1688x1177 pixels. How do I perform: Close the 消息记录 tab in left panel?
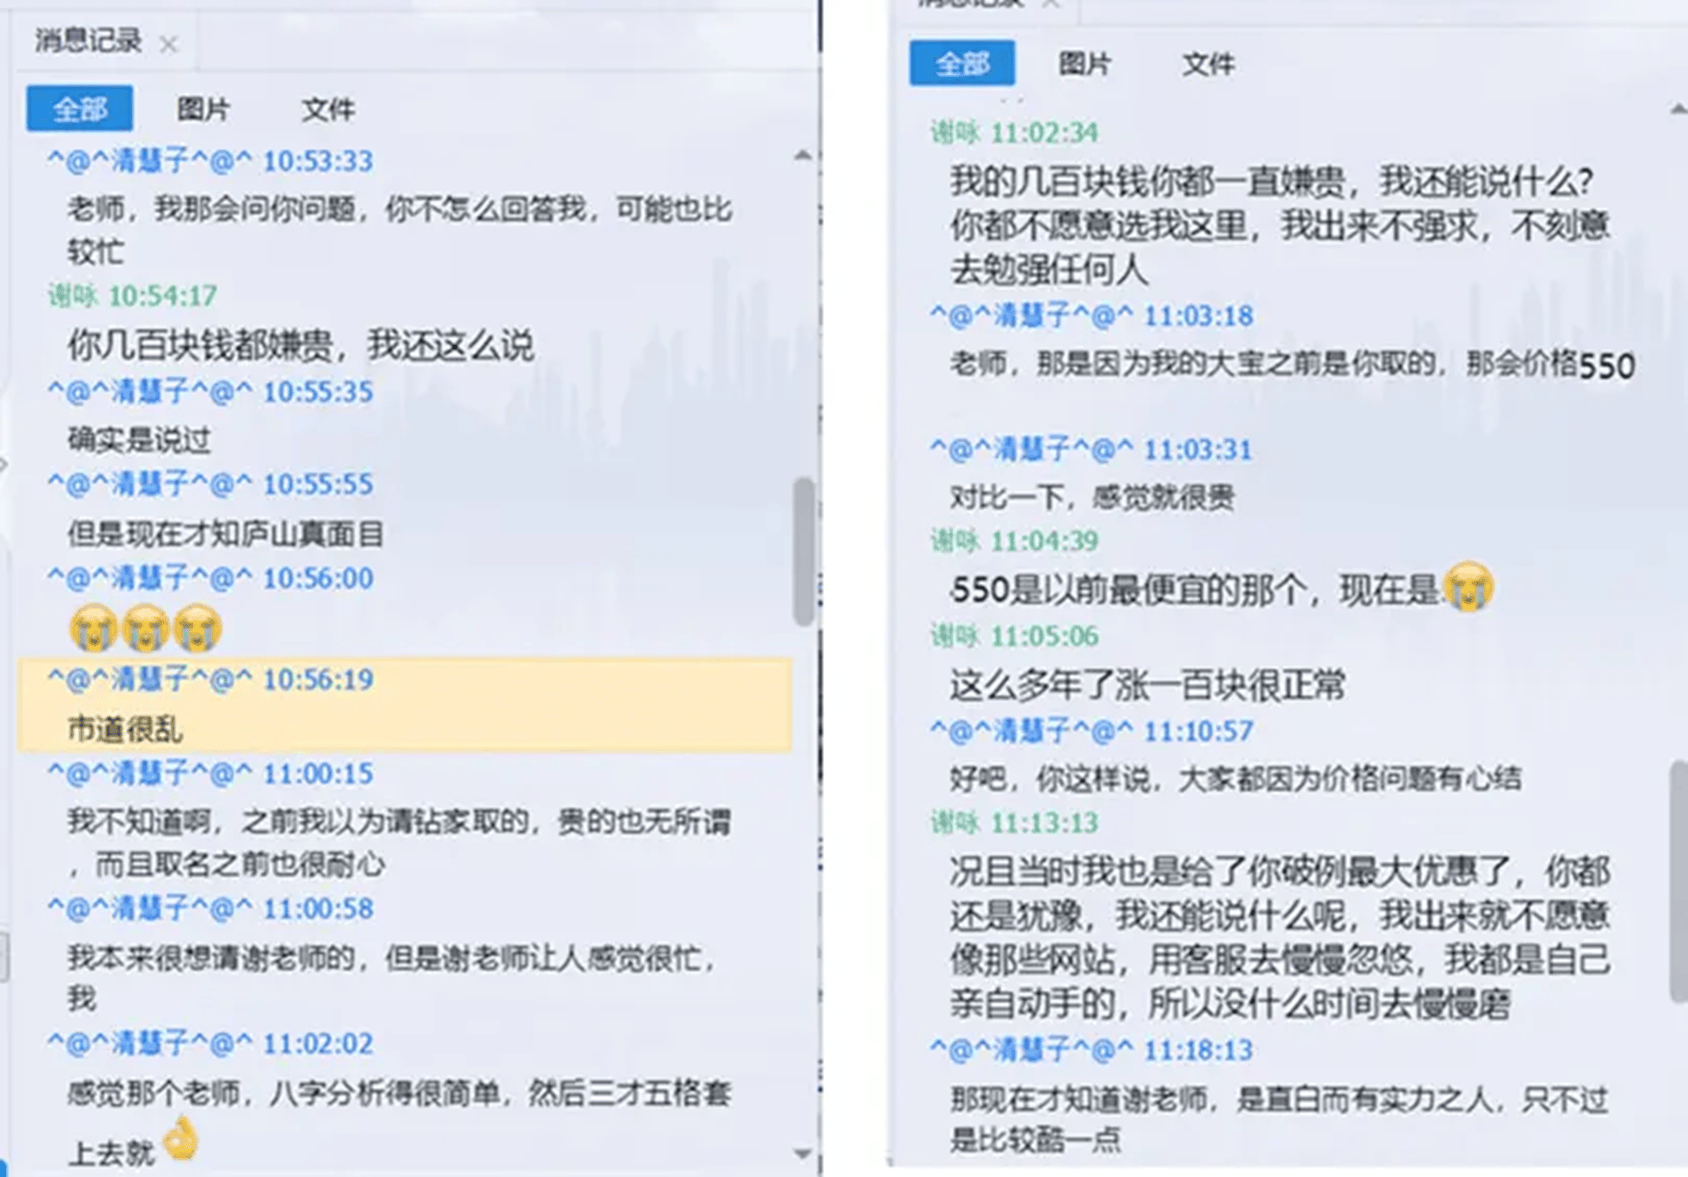pos(168,44)
